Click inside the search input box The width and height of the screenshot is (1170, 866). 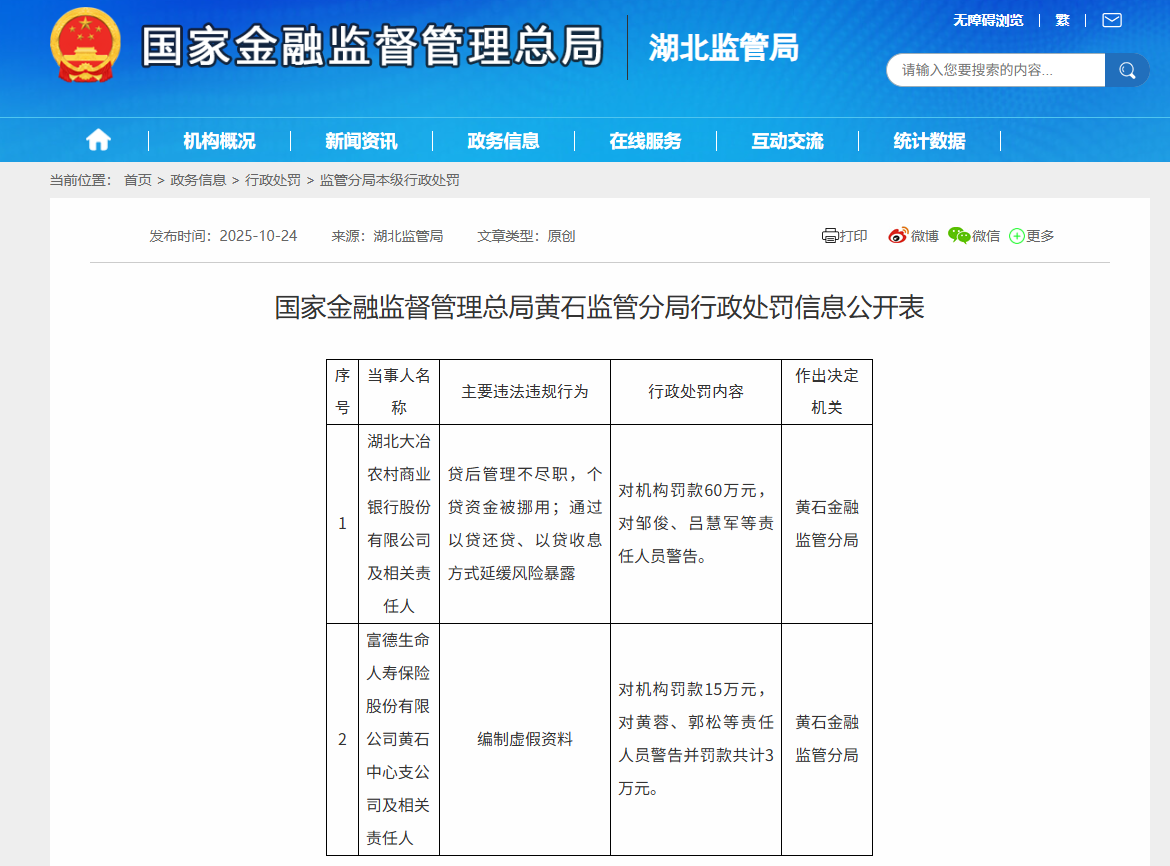(x=990, y=70)
